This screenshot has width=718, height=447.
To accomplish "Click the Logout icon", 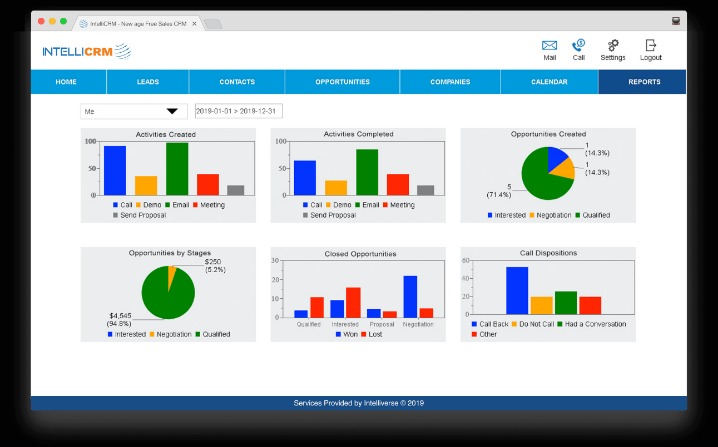I will click(650, 46).
